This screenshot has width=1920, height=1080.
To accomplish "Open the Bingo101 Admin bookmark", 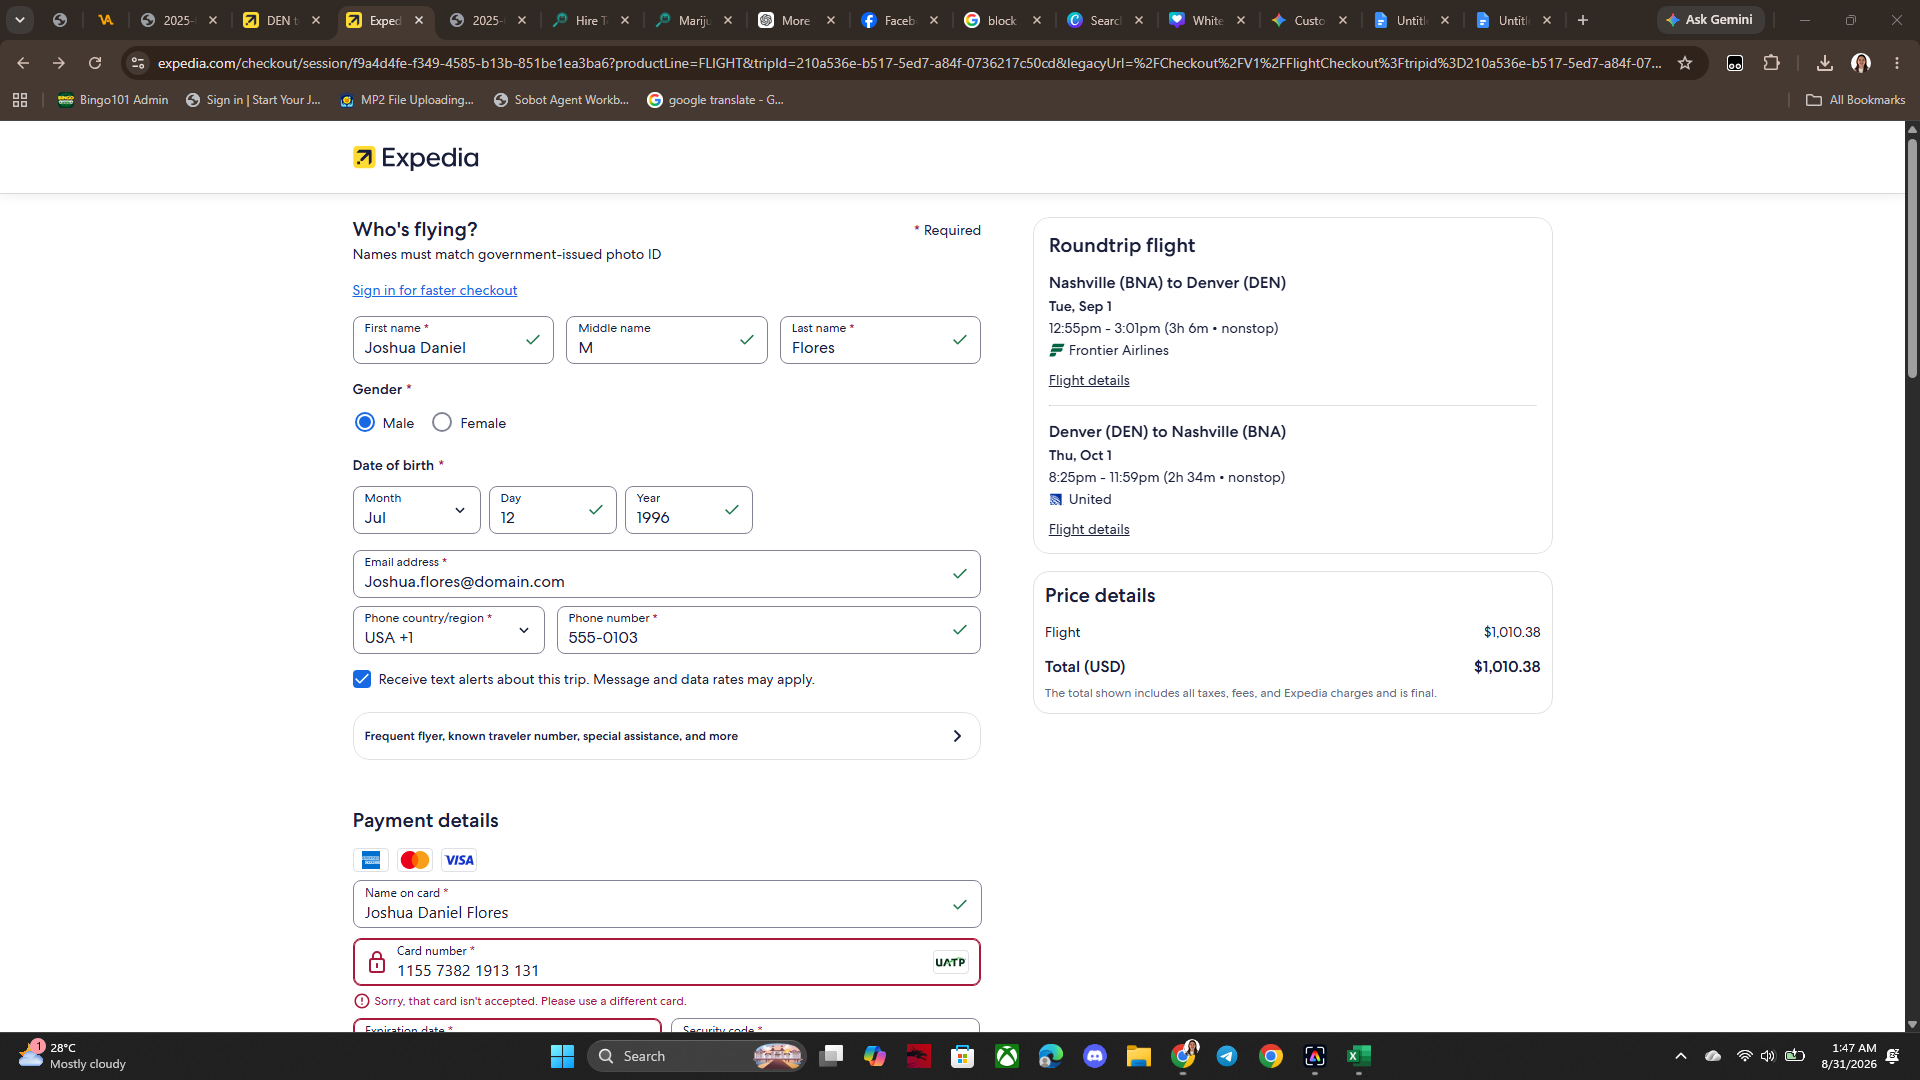I will 113,100.
